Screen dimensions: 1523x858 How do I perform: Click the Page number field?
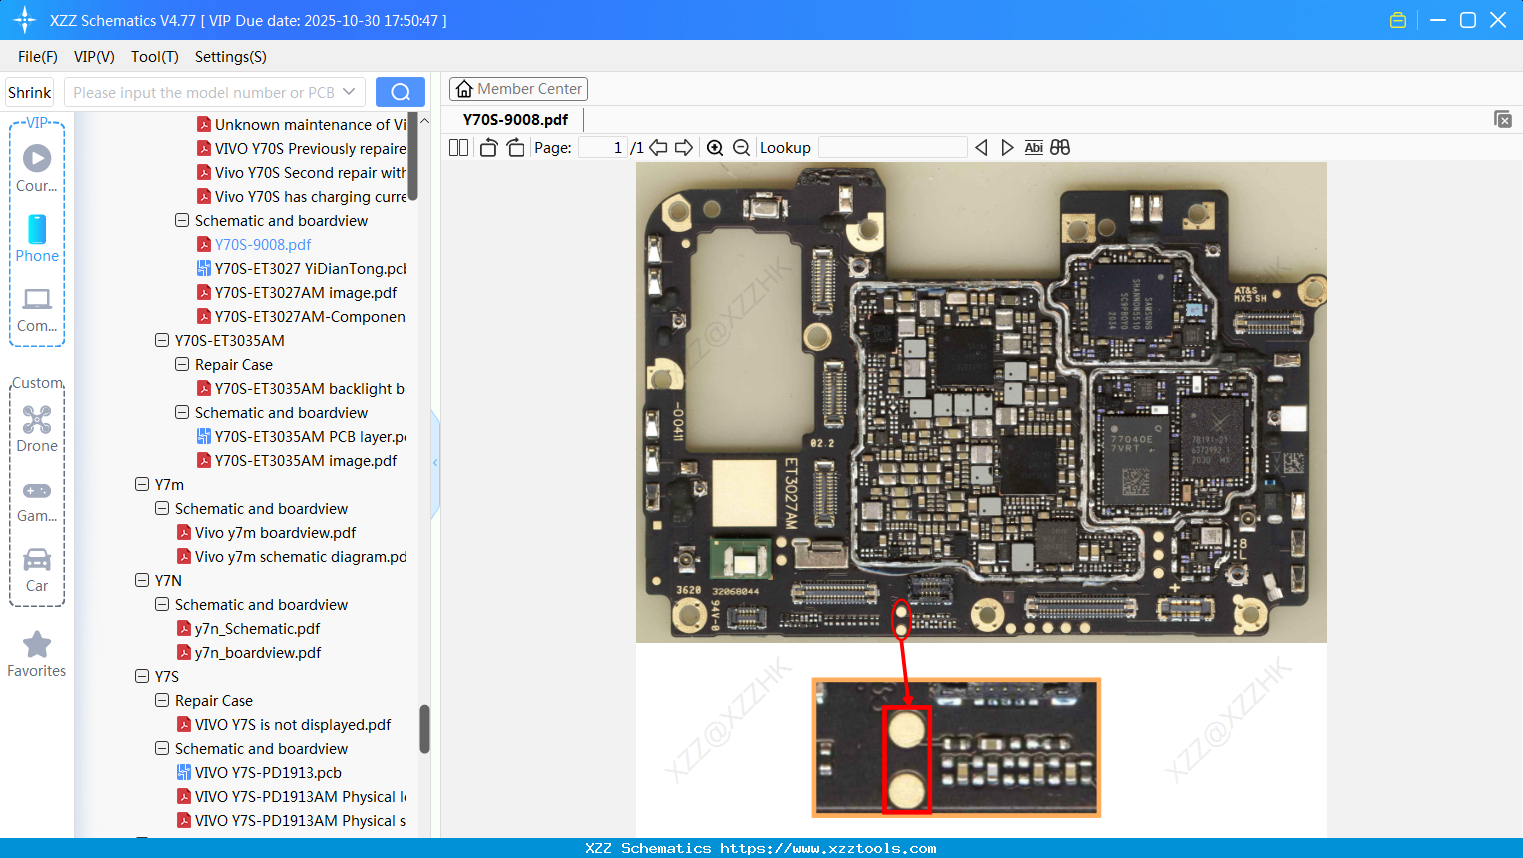pos(603,148)
